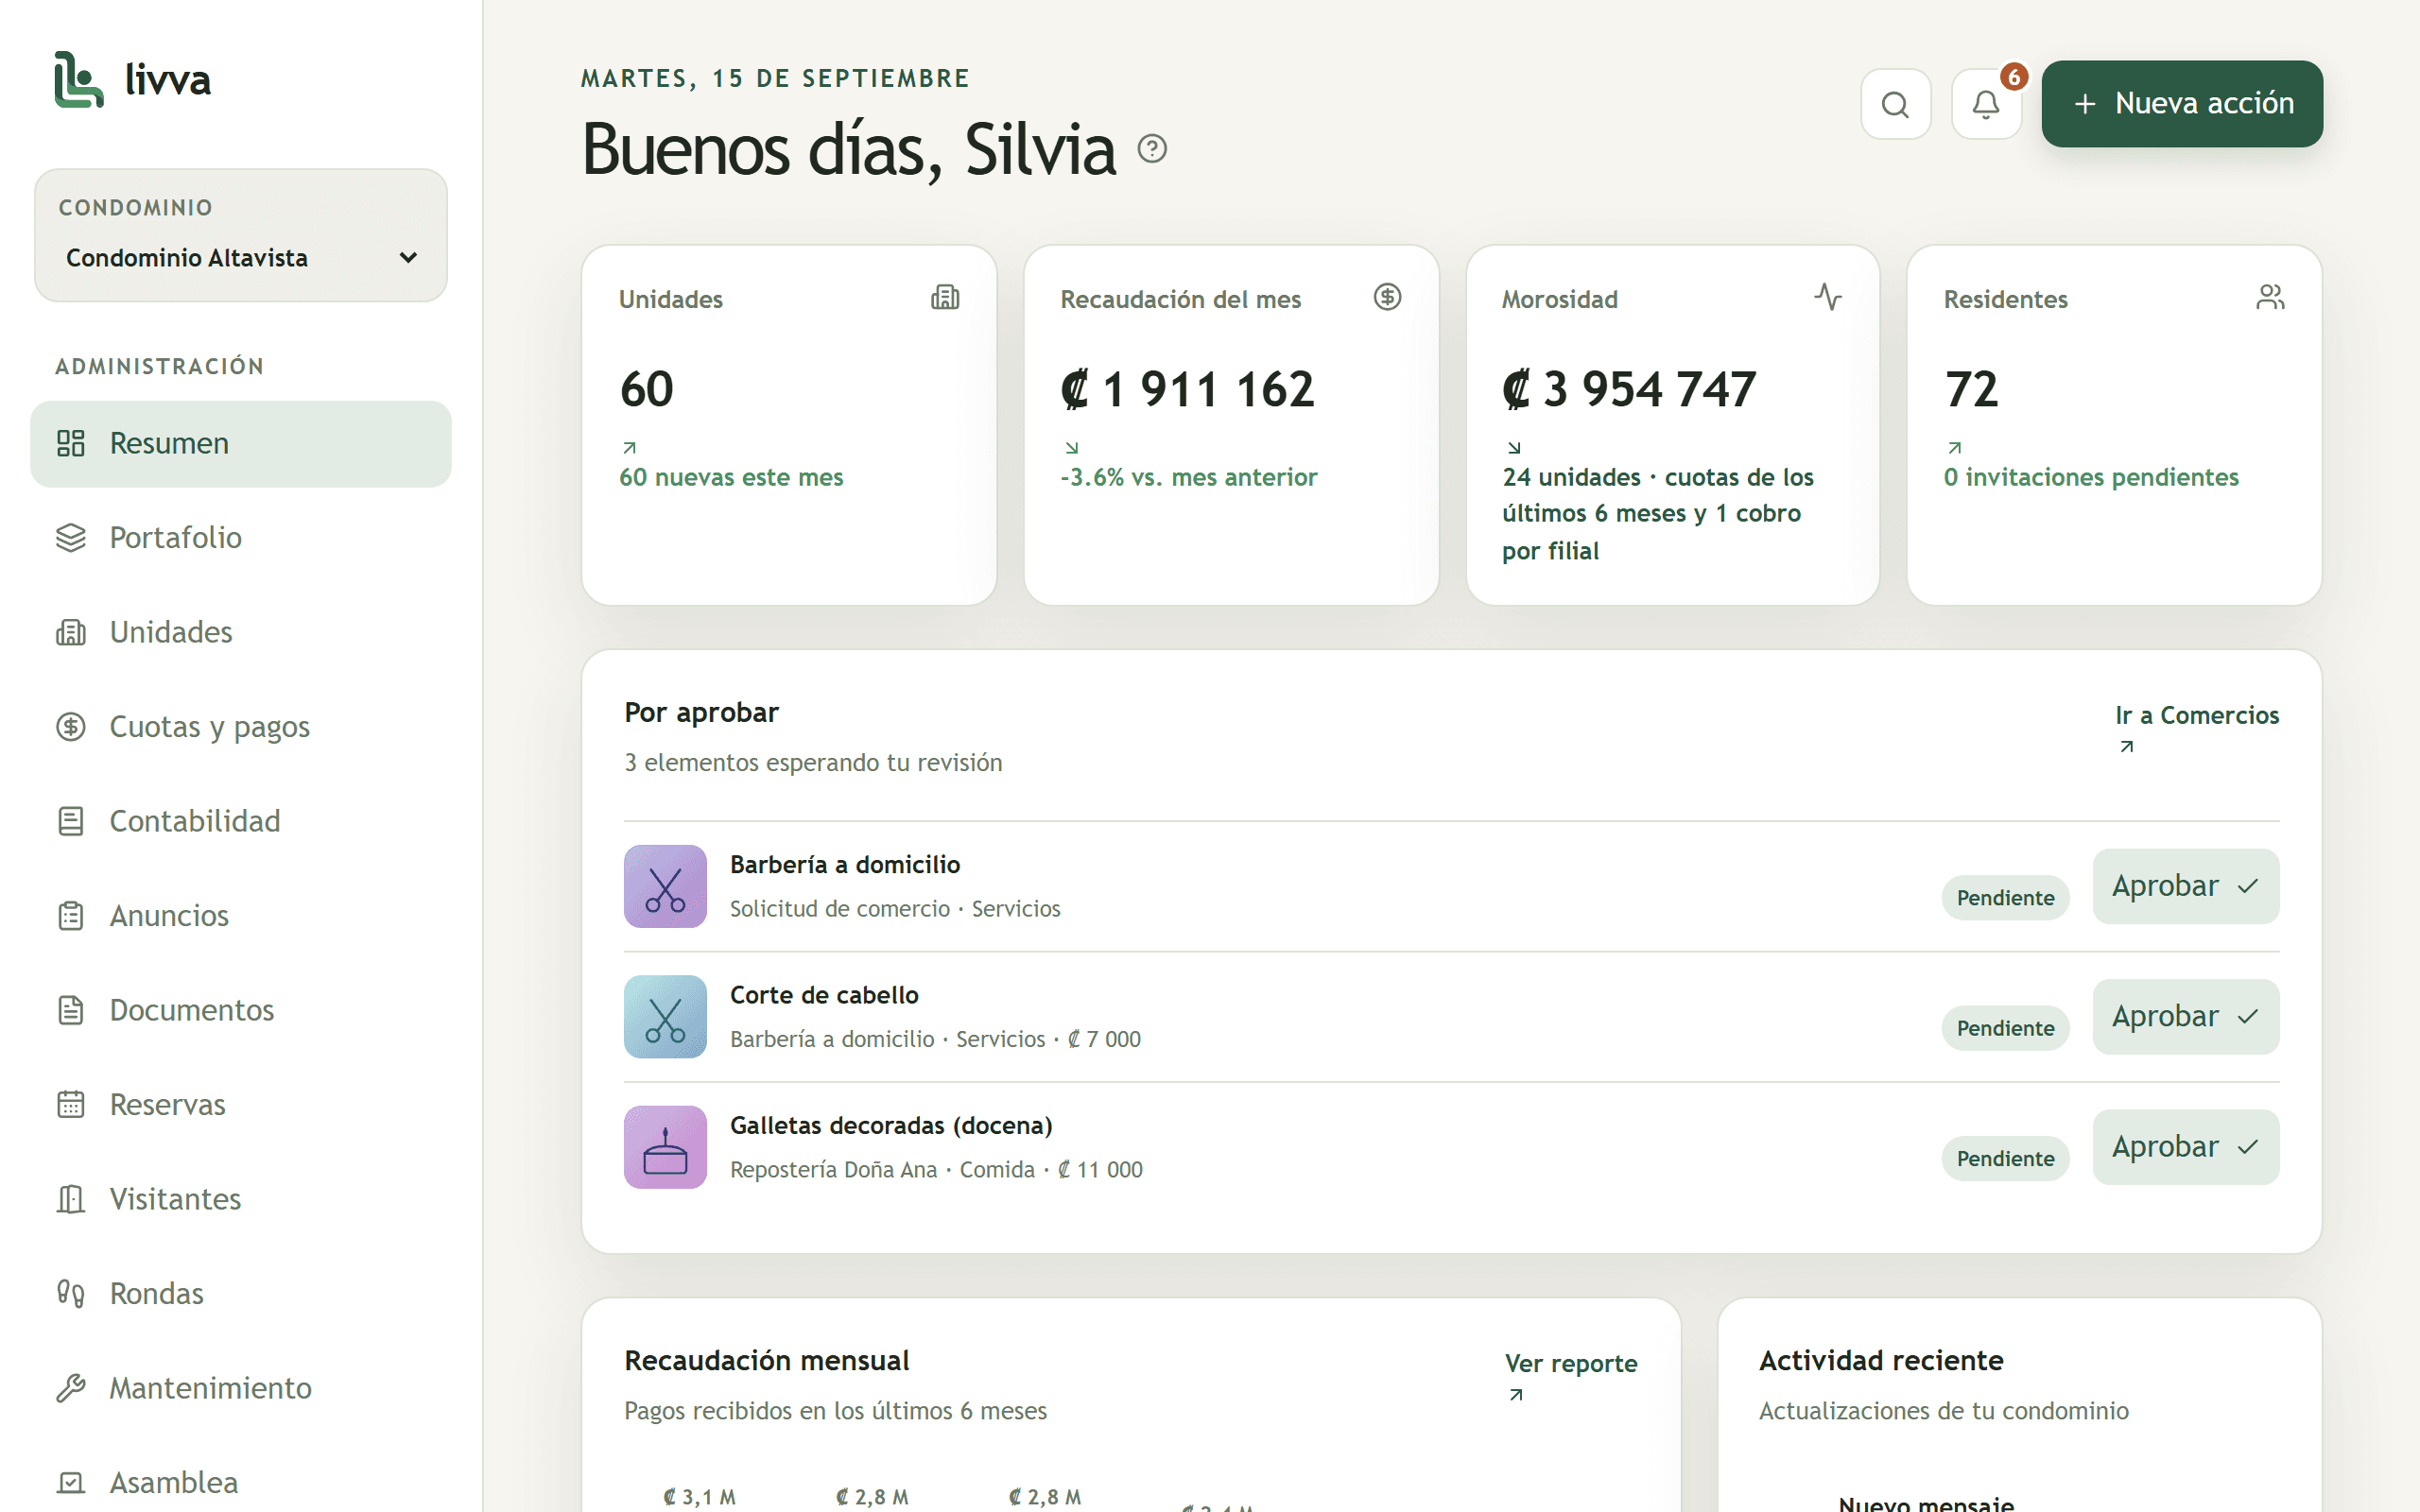Click building icon on Unidades card
2420x1512 pixels.
945,297
